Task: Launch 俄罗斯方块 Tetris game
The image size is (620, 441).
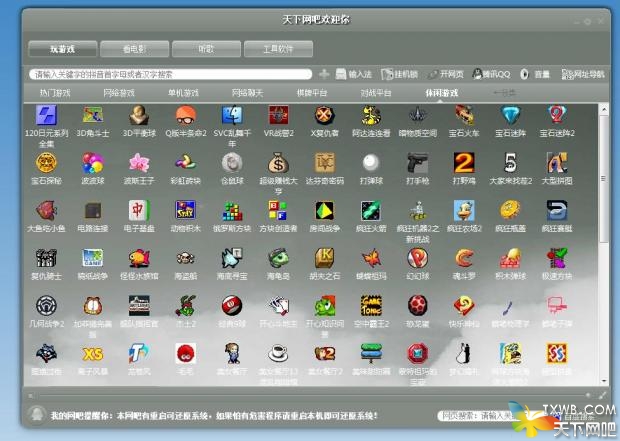Action: click(x=232, y=210)
